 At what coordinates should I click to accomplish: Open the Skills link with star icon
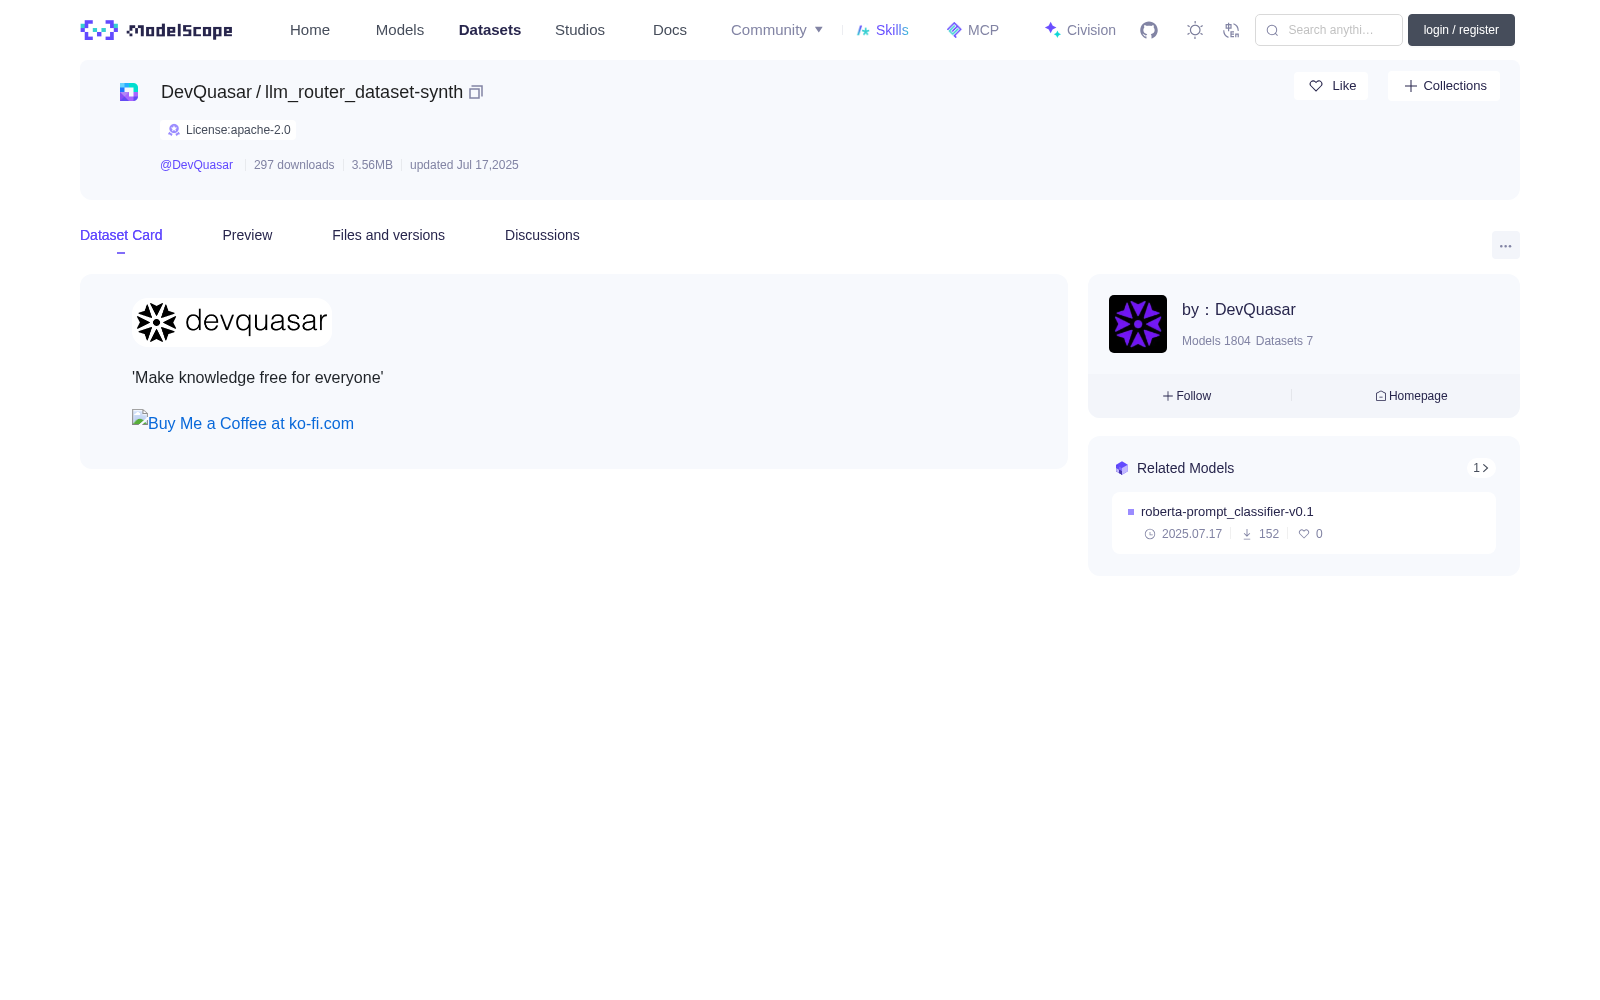click(x=882, y=30)
